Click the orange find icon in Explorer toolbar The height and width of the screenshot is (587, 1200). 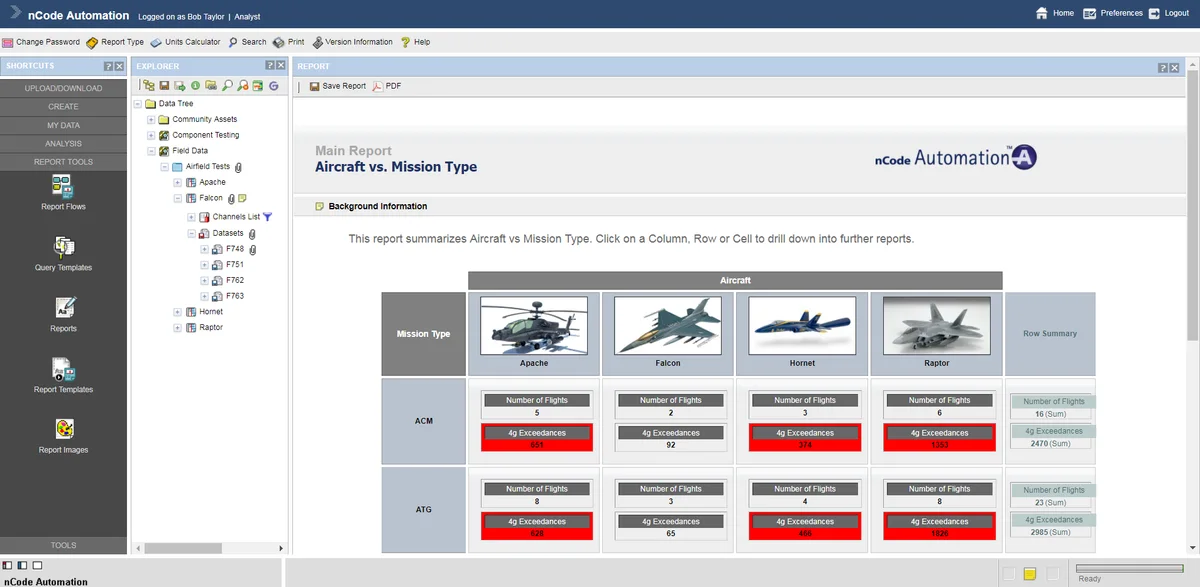(x=243, y=86)
